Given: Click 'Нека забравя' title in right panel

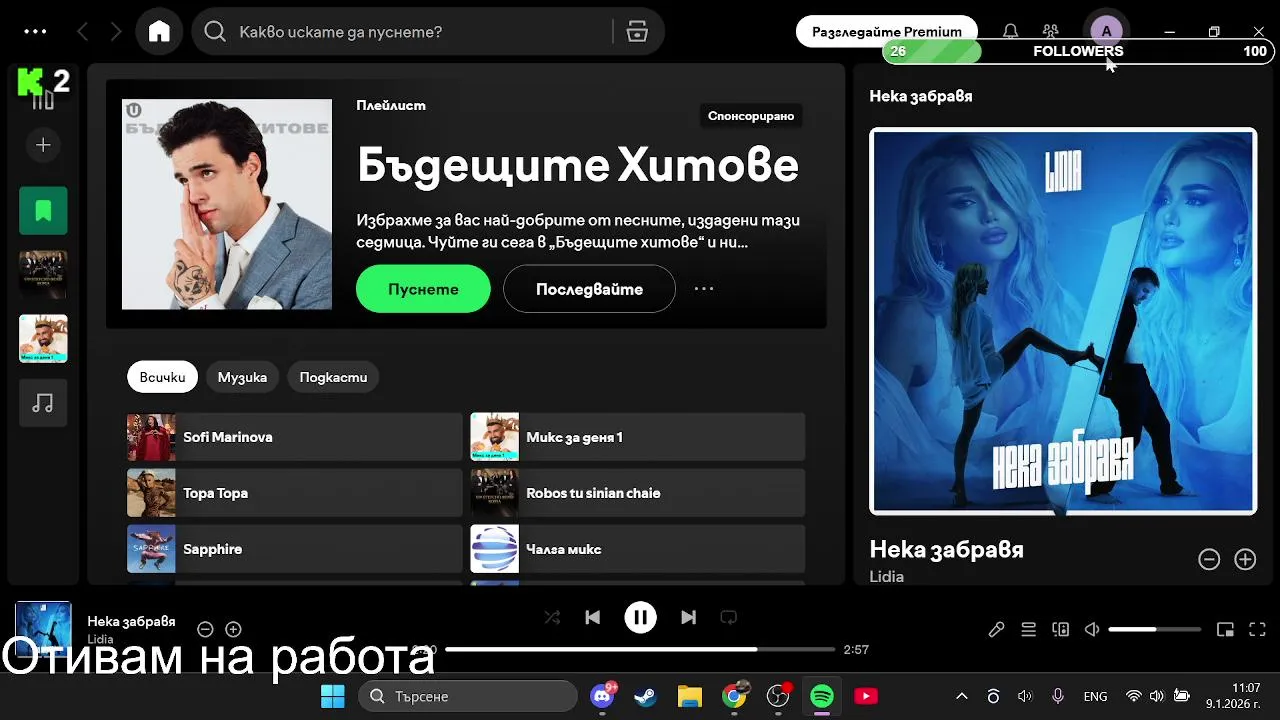Looking at the screenshot, I should [x=946, y=549].
